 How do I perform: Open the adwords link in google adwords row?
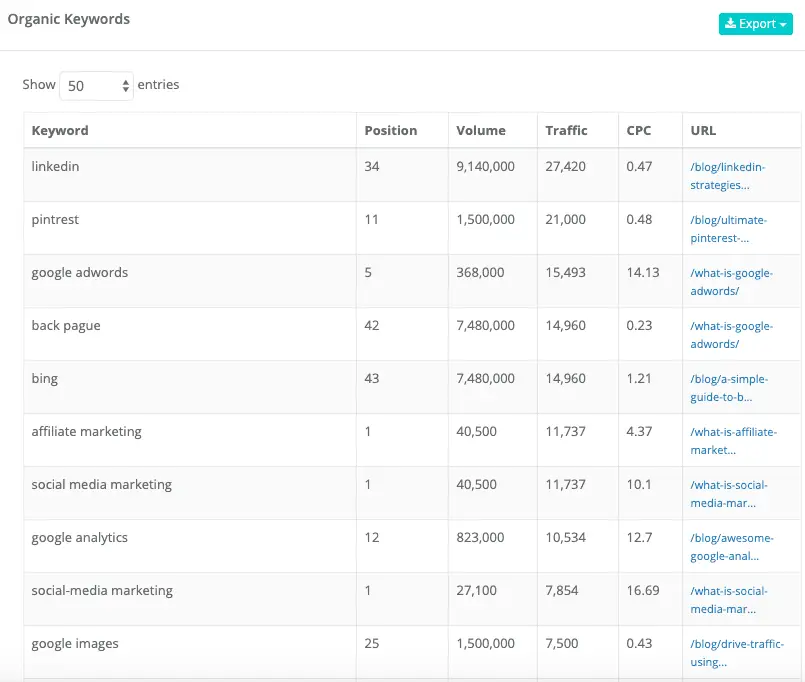coord(731,282)
